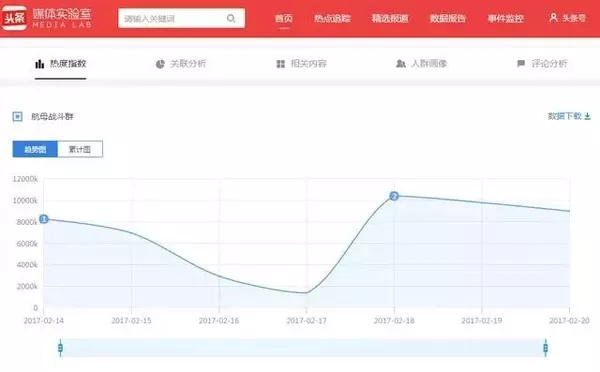Image resolution: width=600 pixels, height=372 pixels.
Task: Open the 事件监控 navigation link
Action: click(505, 18)
